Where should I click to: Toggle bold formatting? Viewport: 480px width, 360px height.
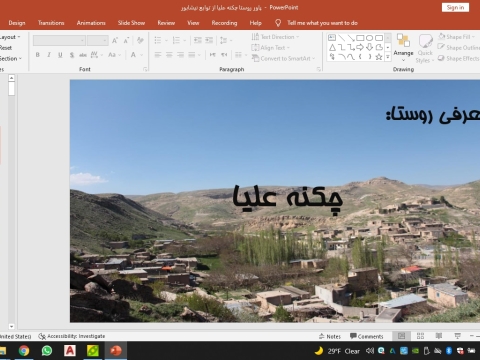[x=38, y=55]
